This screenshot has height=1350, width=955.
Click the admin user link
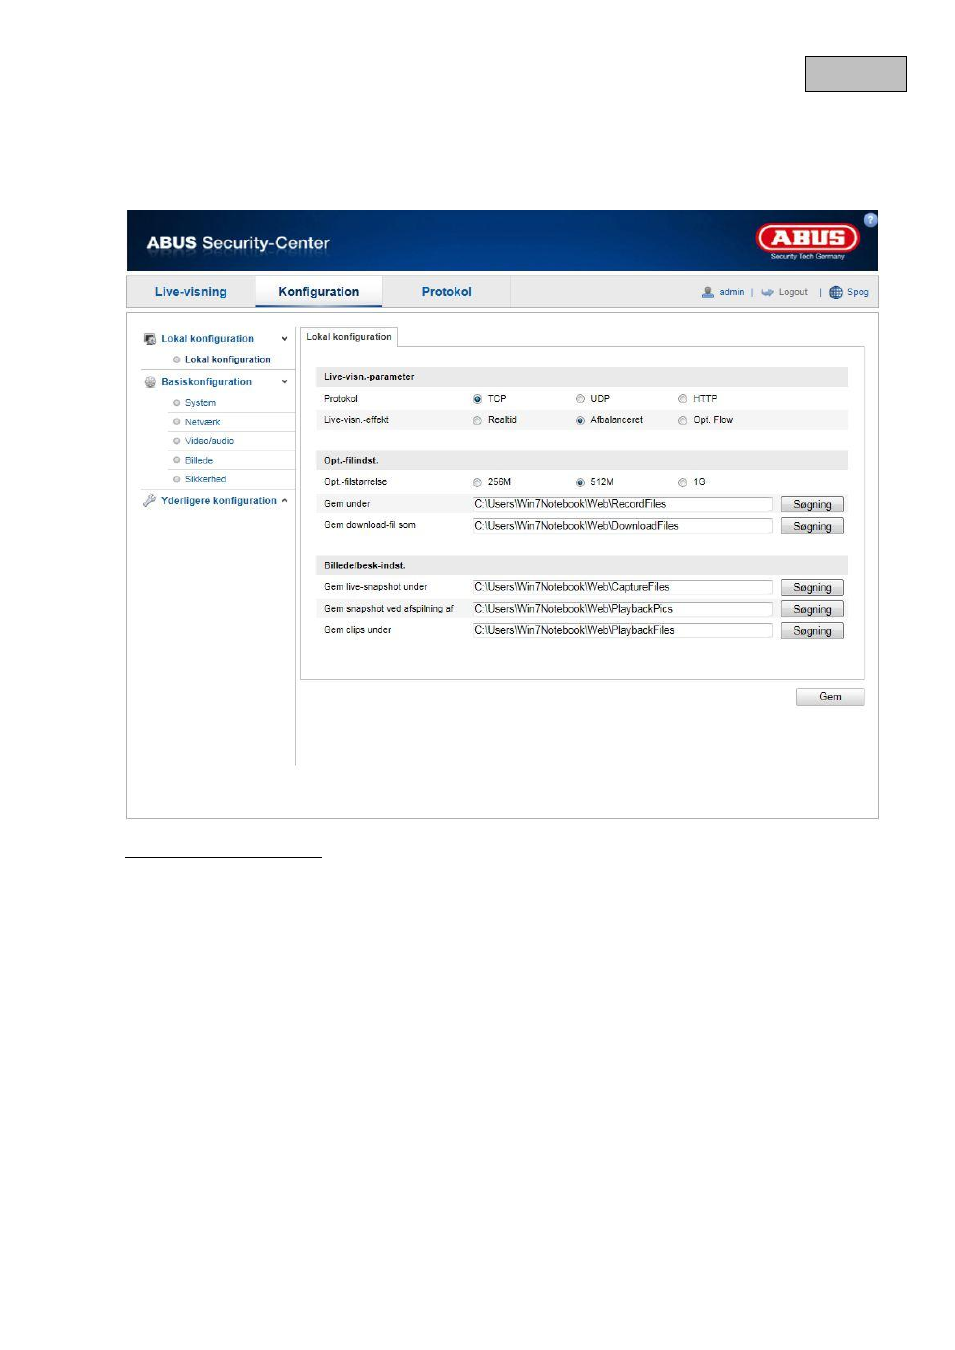732,292
